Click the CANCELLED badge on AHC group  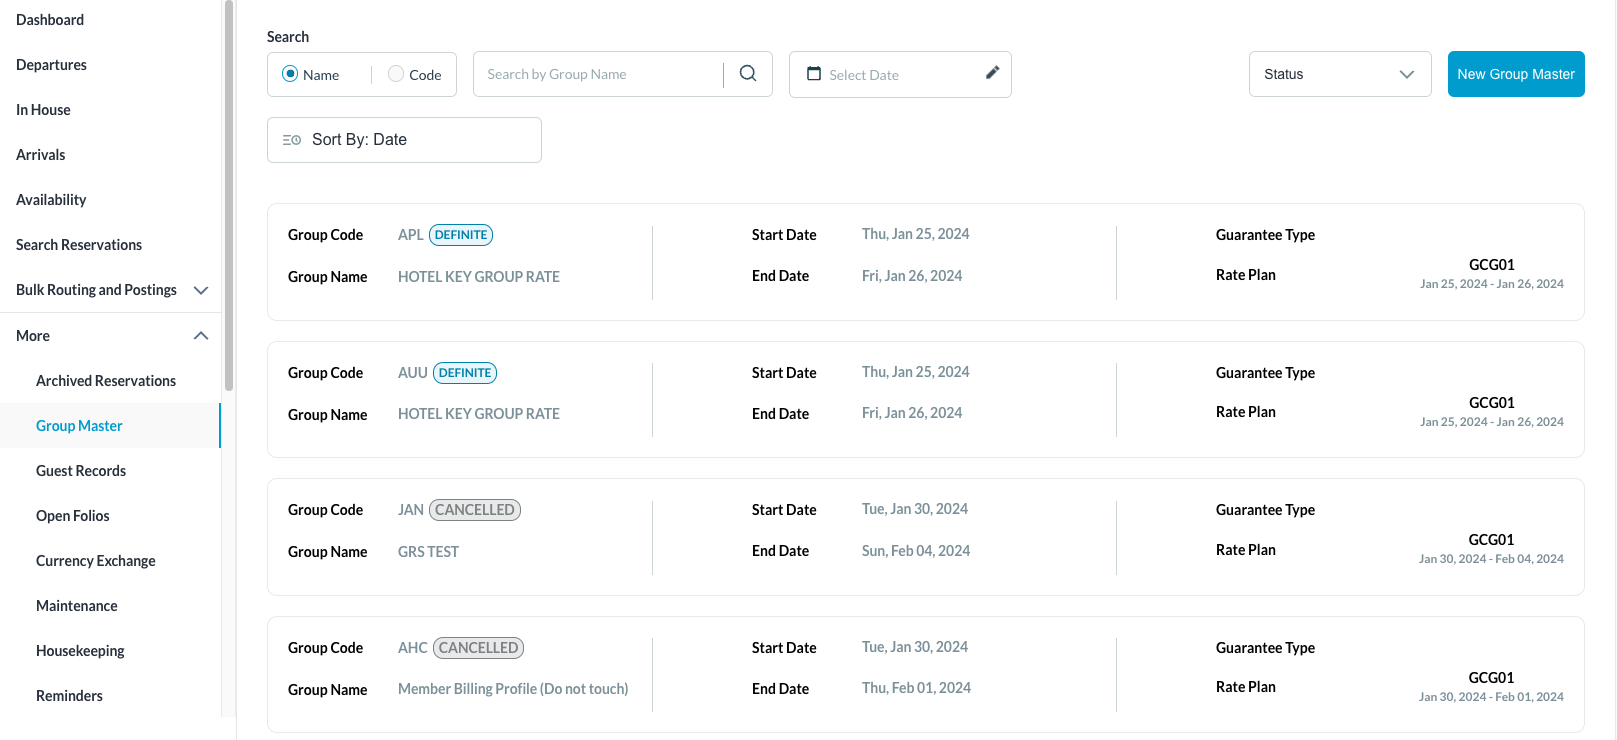point(478,648)
